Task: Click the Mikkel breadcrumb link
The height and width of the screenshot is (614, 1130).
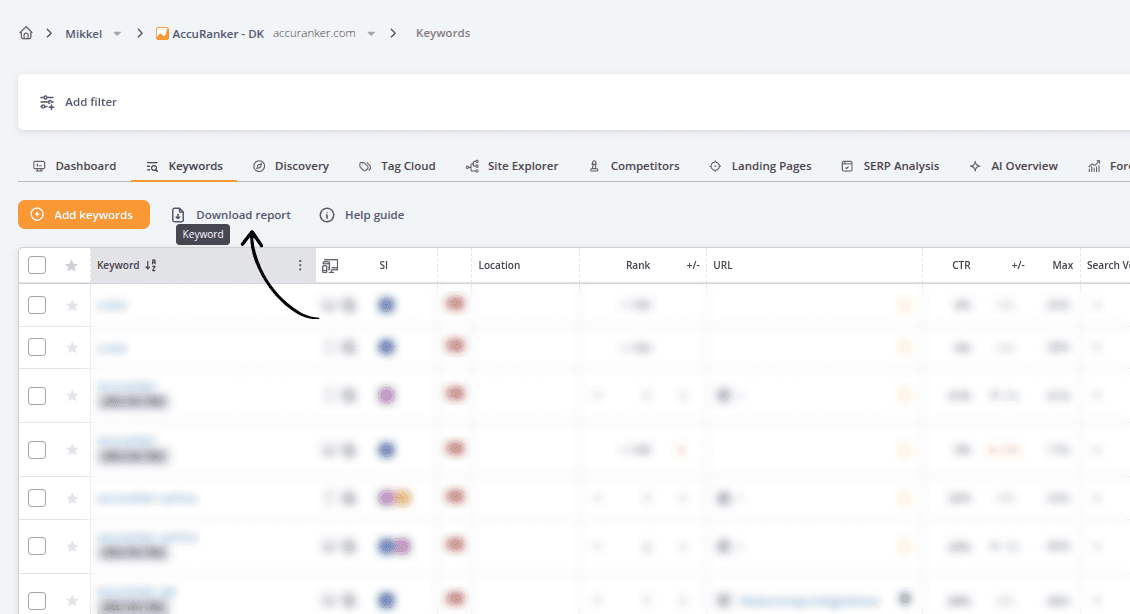Action: click(84, 34)
